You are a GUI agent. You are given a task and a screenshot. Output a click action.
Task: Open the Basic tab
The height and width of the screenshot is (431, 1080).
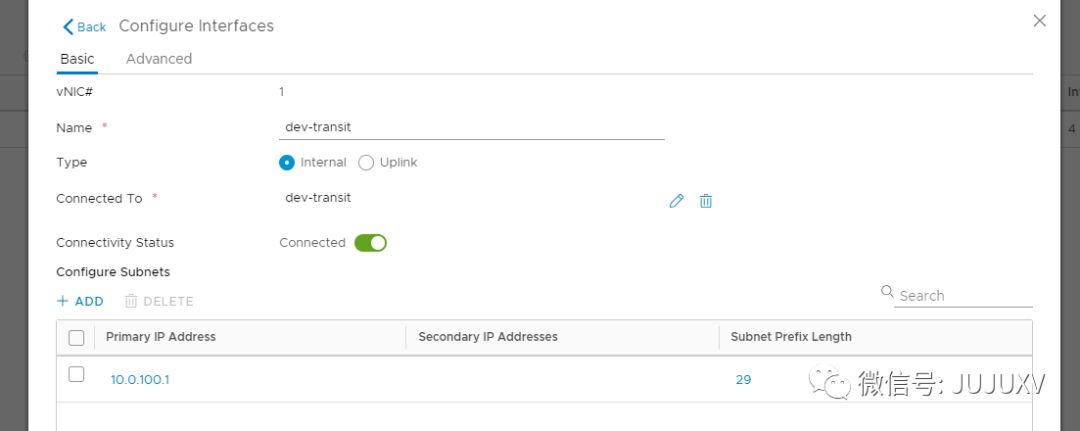pos(77,59)
